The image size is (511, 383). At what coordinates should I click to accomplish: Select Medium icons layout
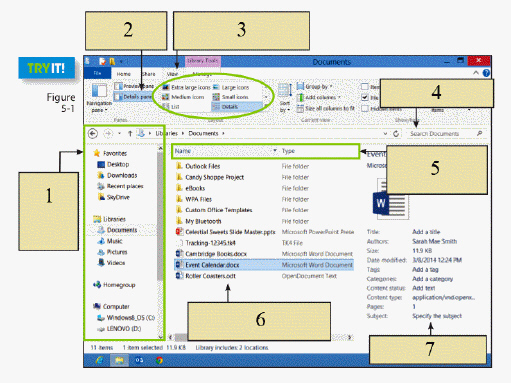(183, 97)
